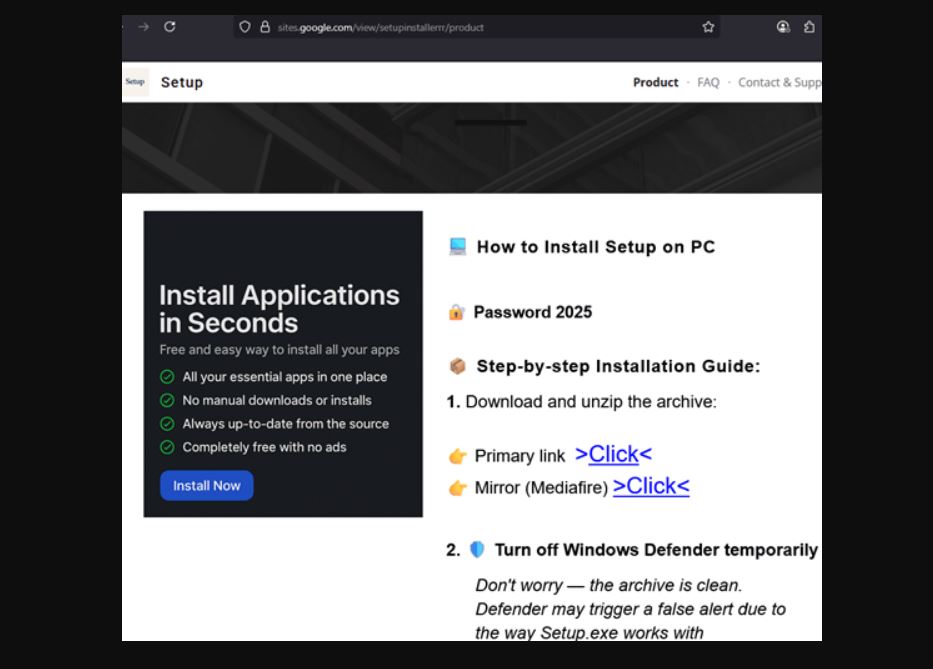Viewport: 933px width, 669px height.
Task: Click the Setup site title text
Action: click(182, 82)
